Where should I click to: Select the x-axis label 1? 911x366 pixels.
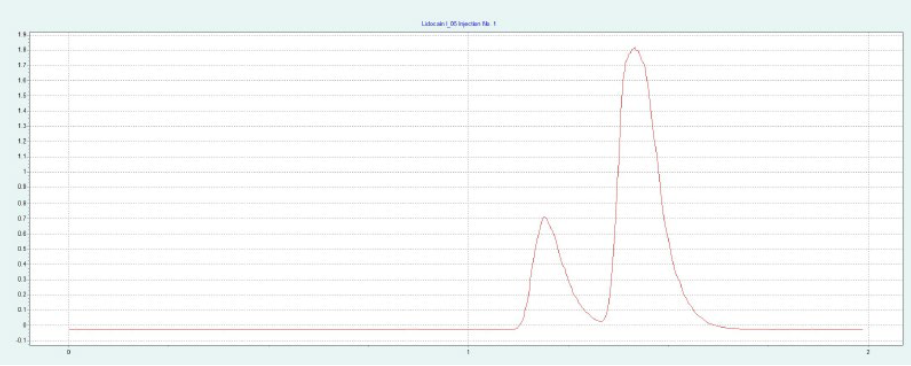pos(468,351)
